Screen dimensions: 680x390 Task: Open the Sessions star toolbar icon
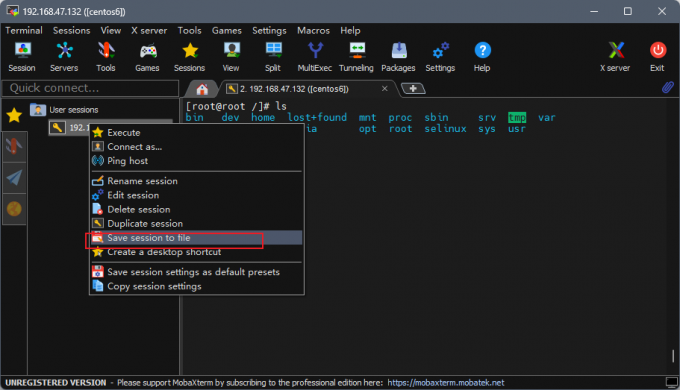tap(190, 57)
